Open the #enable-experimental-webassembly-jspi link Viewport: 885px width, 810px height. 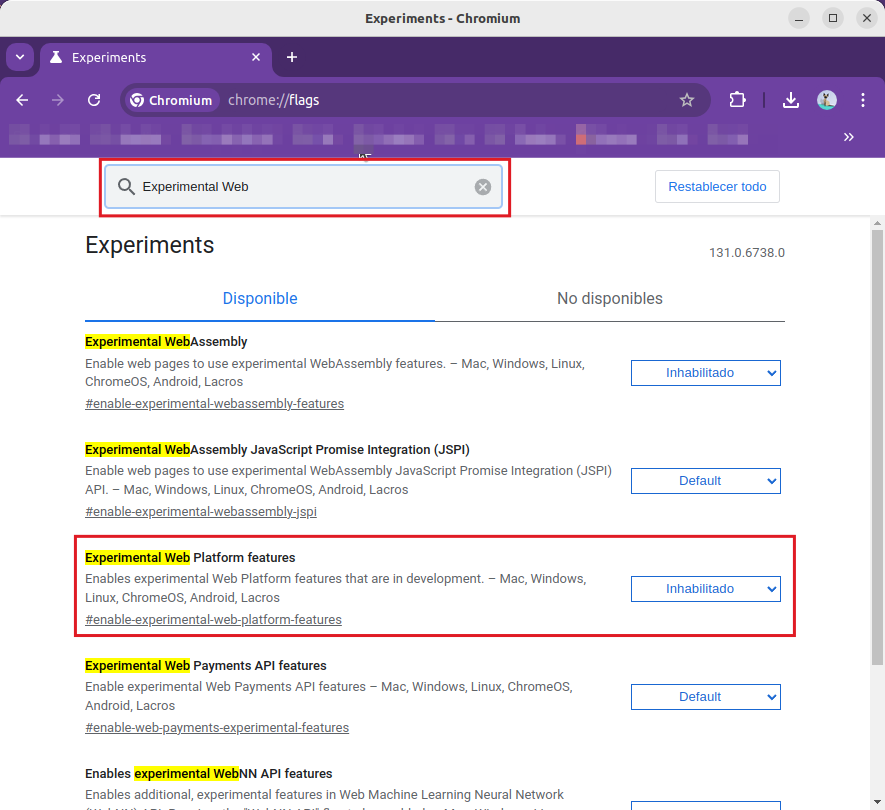click(201, 512)
